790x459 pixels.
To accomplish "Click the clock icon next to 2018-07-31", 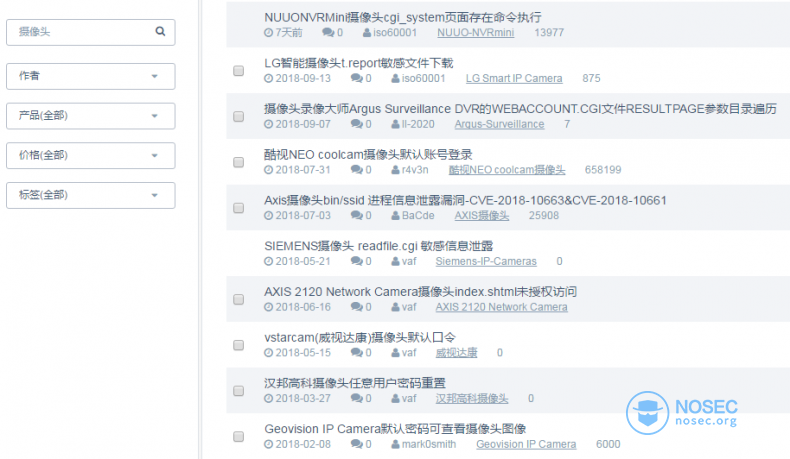I will point(269,170).
